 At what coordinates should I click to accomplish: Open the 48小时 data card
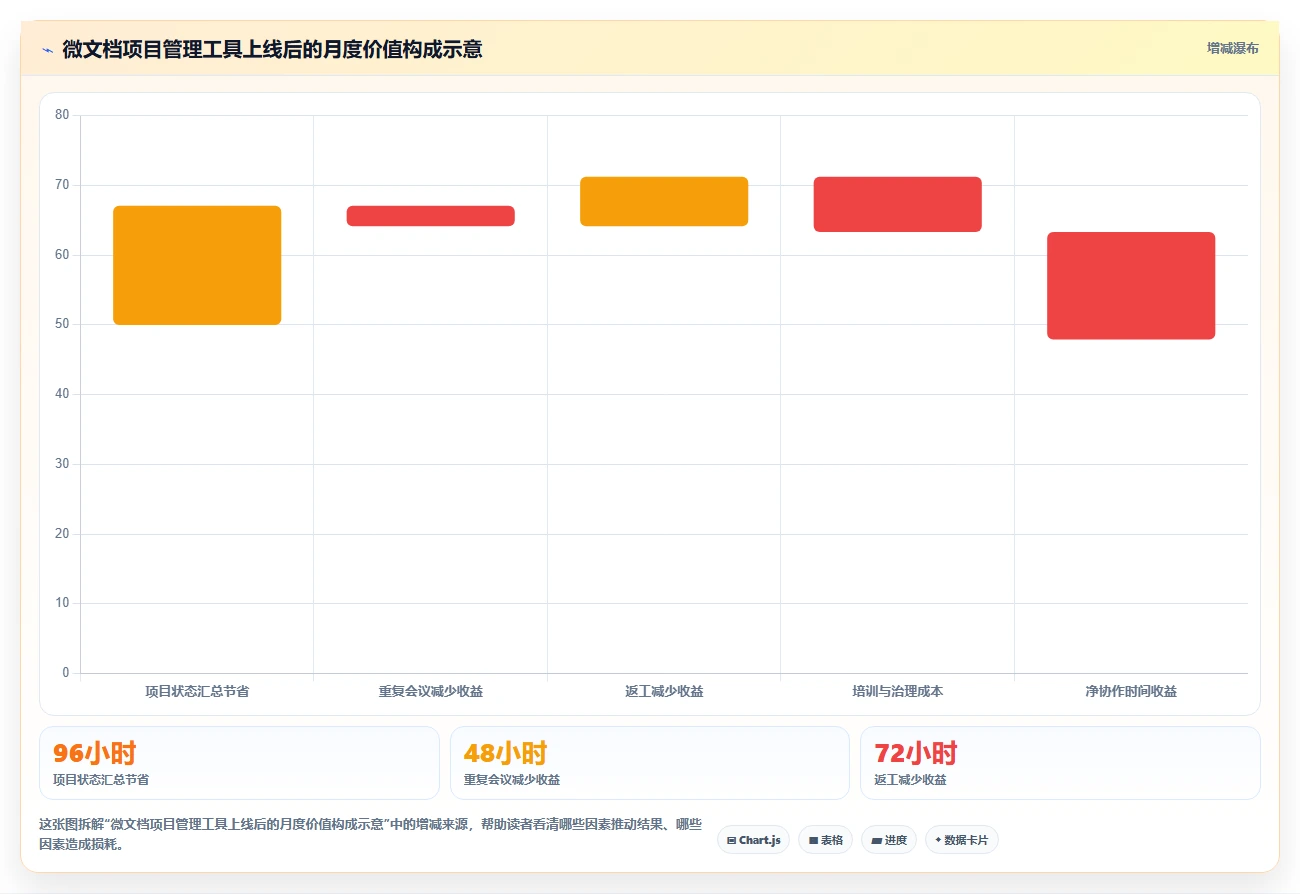[650, 763]
